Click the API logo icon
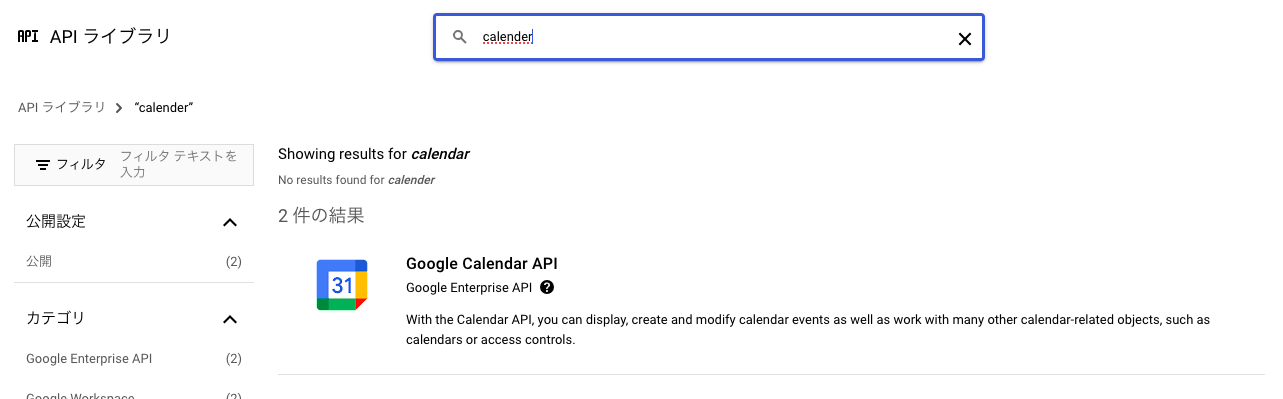 pos(28,36)
